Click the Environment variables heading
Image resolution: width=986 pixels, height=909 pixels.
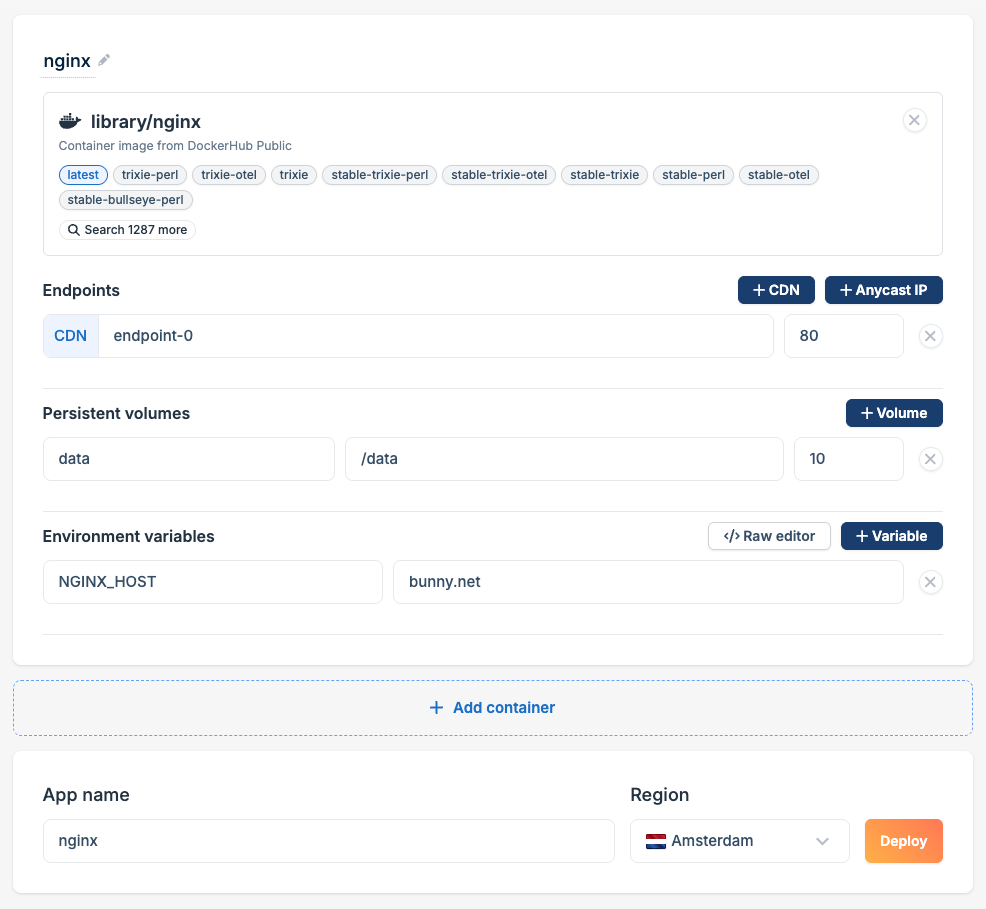coord(128,536)
